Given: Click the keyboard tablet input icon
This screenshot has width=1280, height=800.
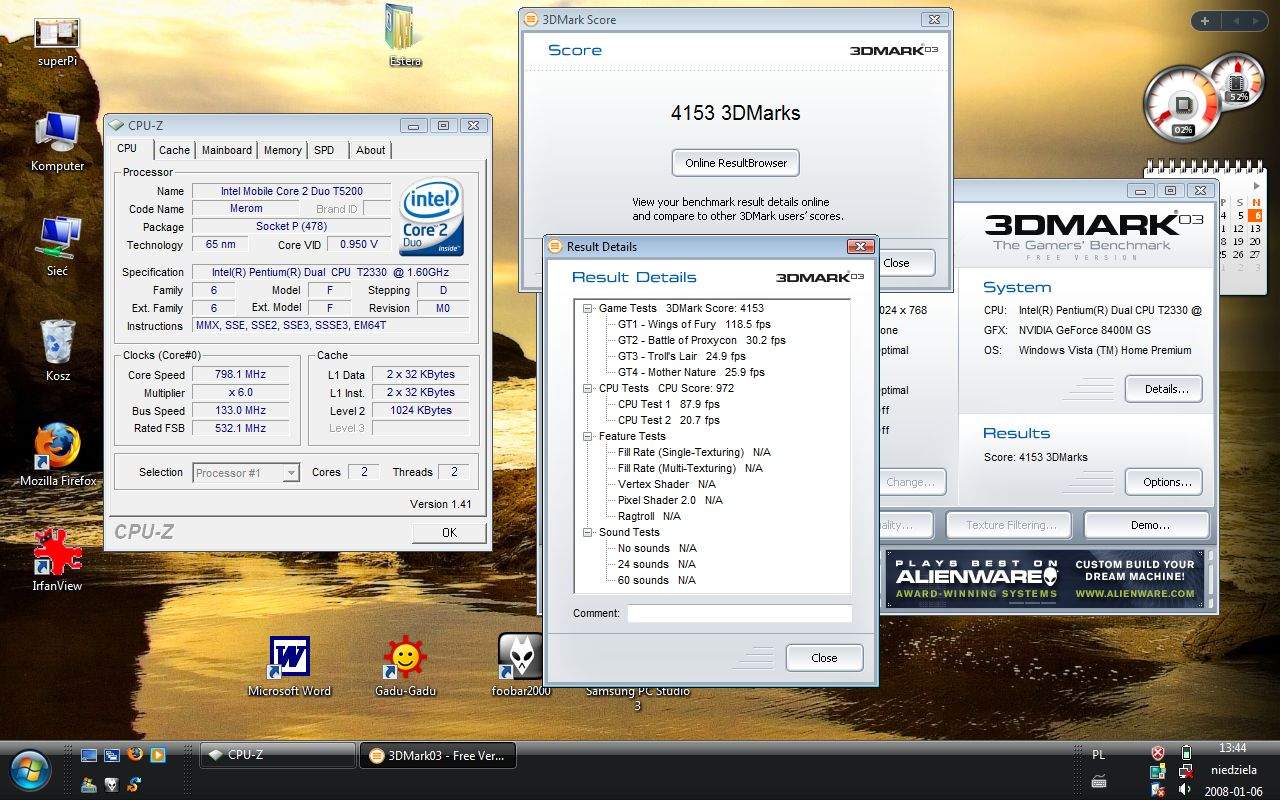Looking at the screenshot, I should coord(1099,781).
